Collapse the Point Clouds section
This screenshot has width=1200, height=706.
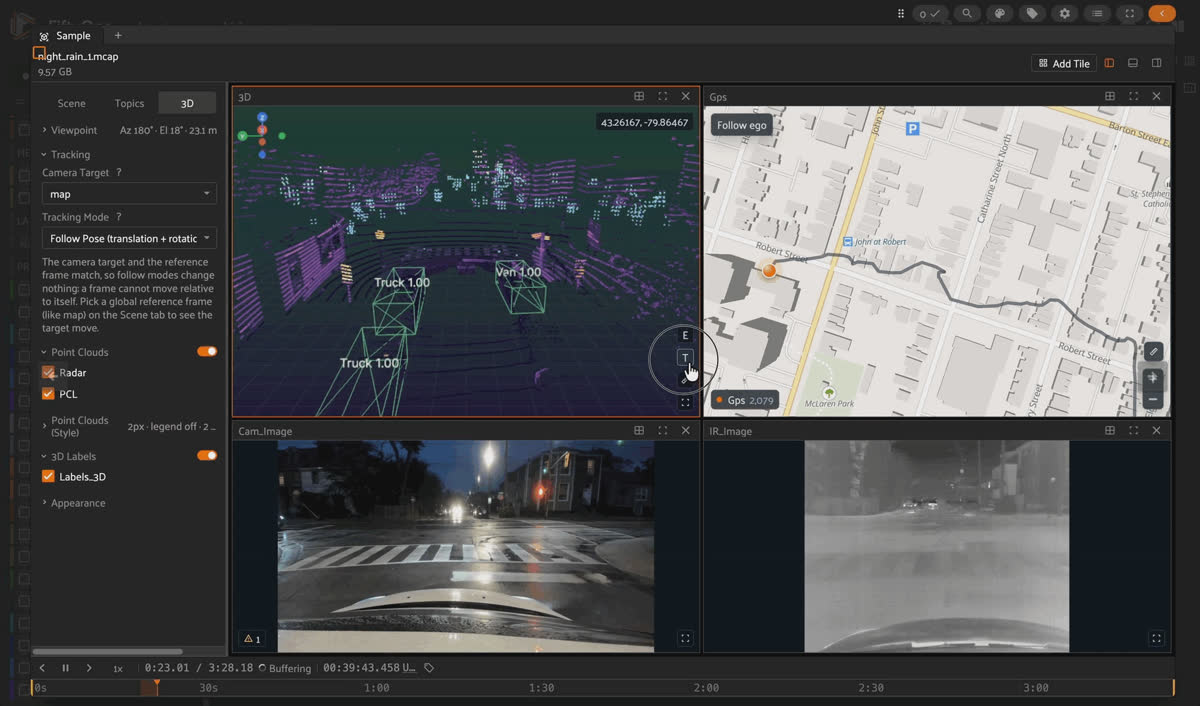tap(75, 352)
